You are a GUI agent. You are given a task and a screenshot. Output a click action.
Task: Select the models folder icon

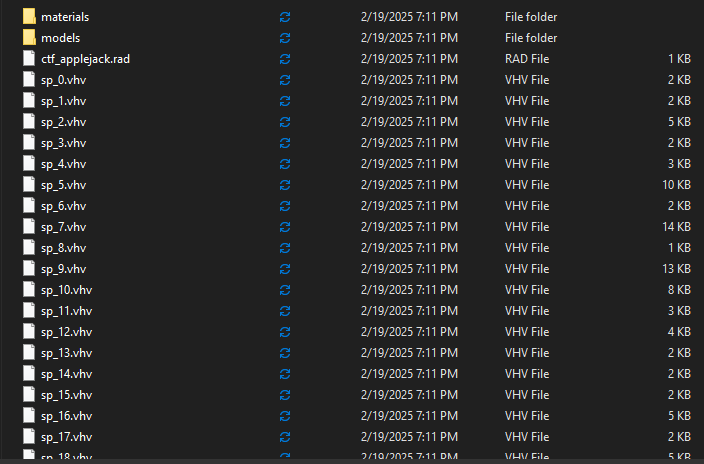29,38
